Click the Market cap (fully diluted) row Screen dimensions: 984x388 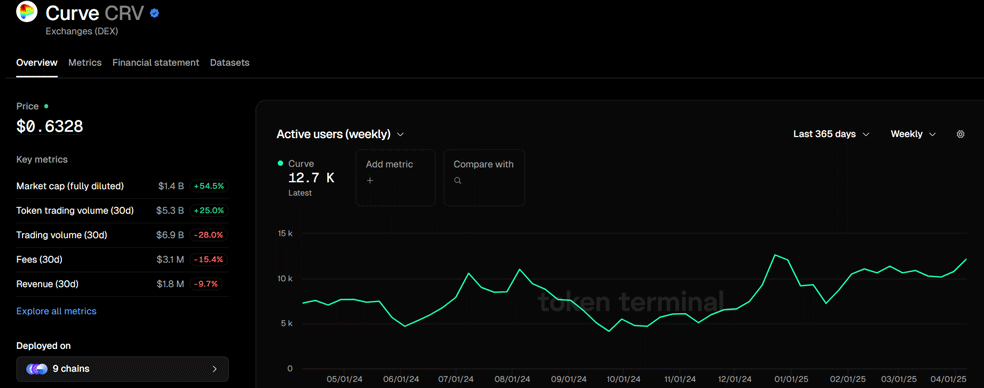click(122, 186)
